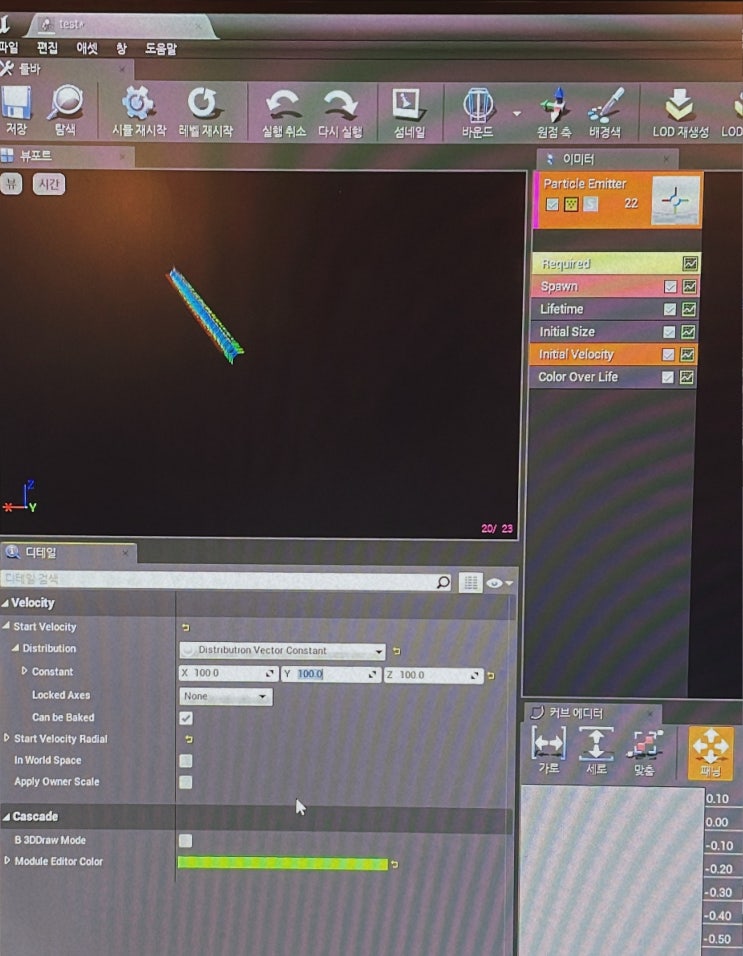Open the 도움말 (Help) menu

(160, 48)
